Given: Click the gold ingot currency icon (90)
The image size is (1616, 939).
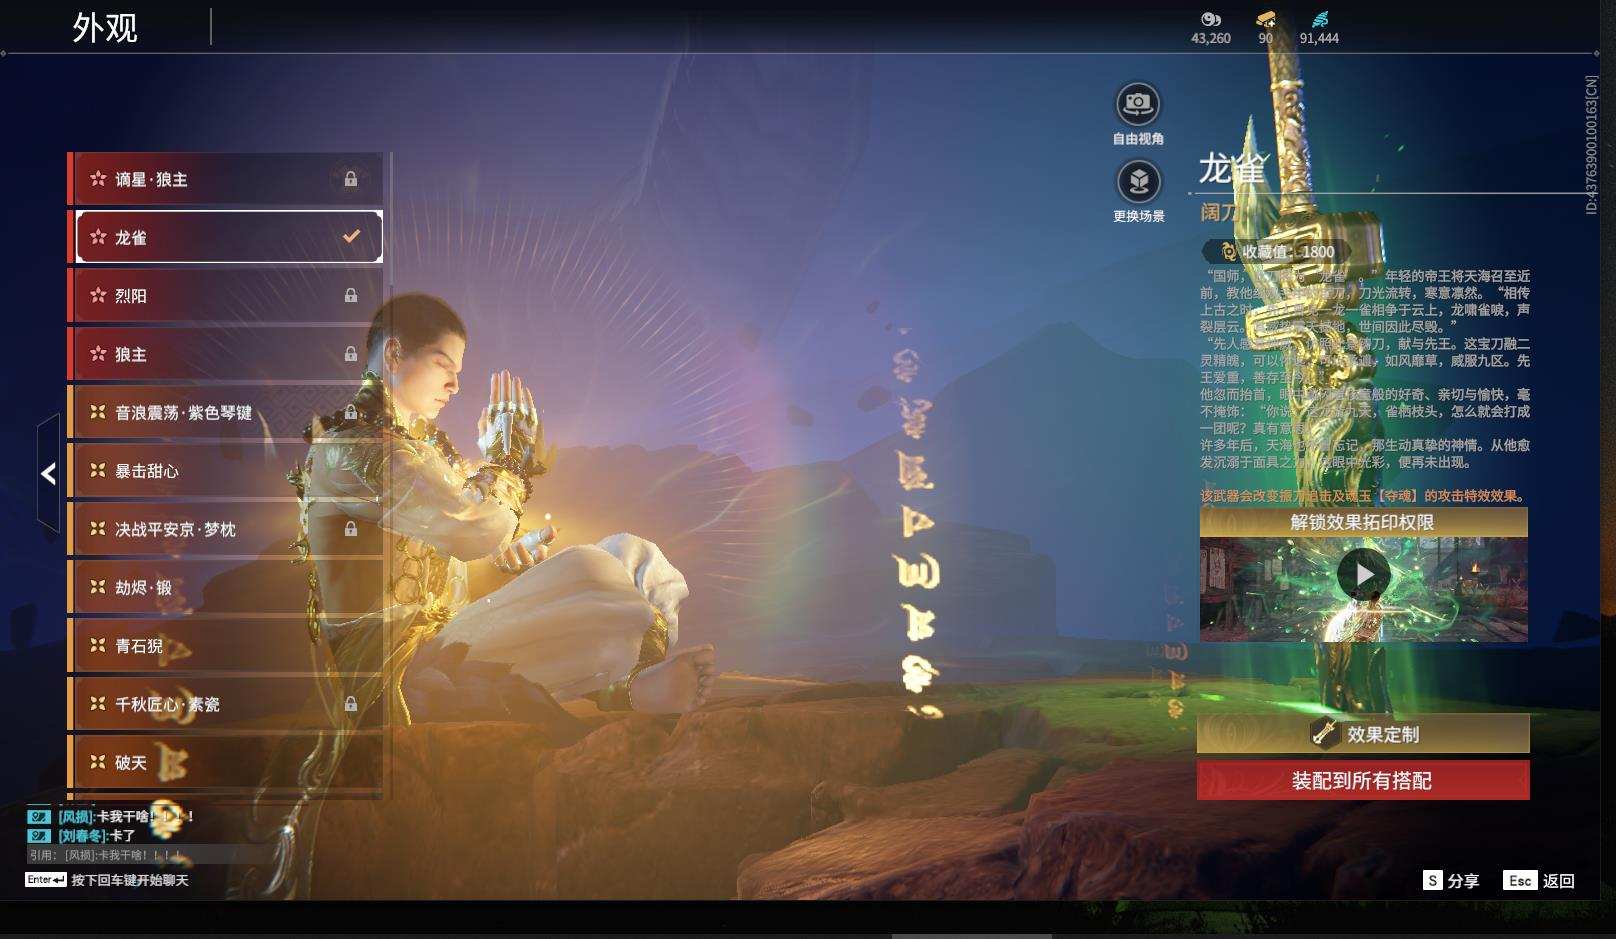Looking at the screenshot, I should 1266,19.
